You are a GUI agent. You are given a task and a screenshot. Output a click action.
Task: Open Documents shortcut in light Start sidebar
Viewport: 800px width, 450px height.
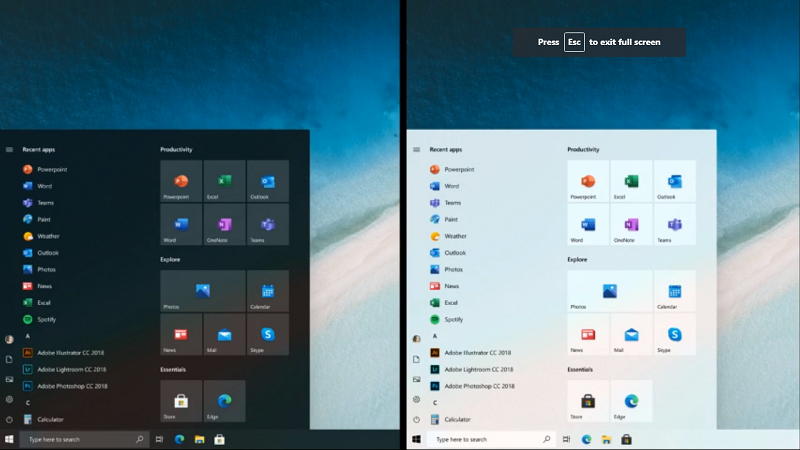416,359
